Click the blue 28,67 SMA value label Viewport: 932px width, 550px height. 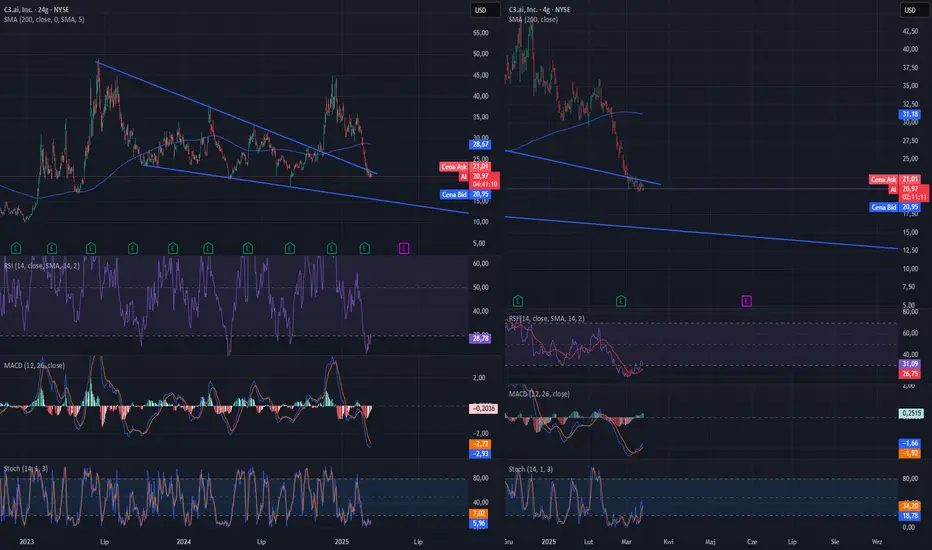coord(480,144)
